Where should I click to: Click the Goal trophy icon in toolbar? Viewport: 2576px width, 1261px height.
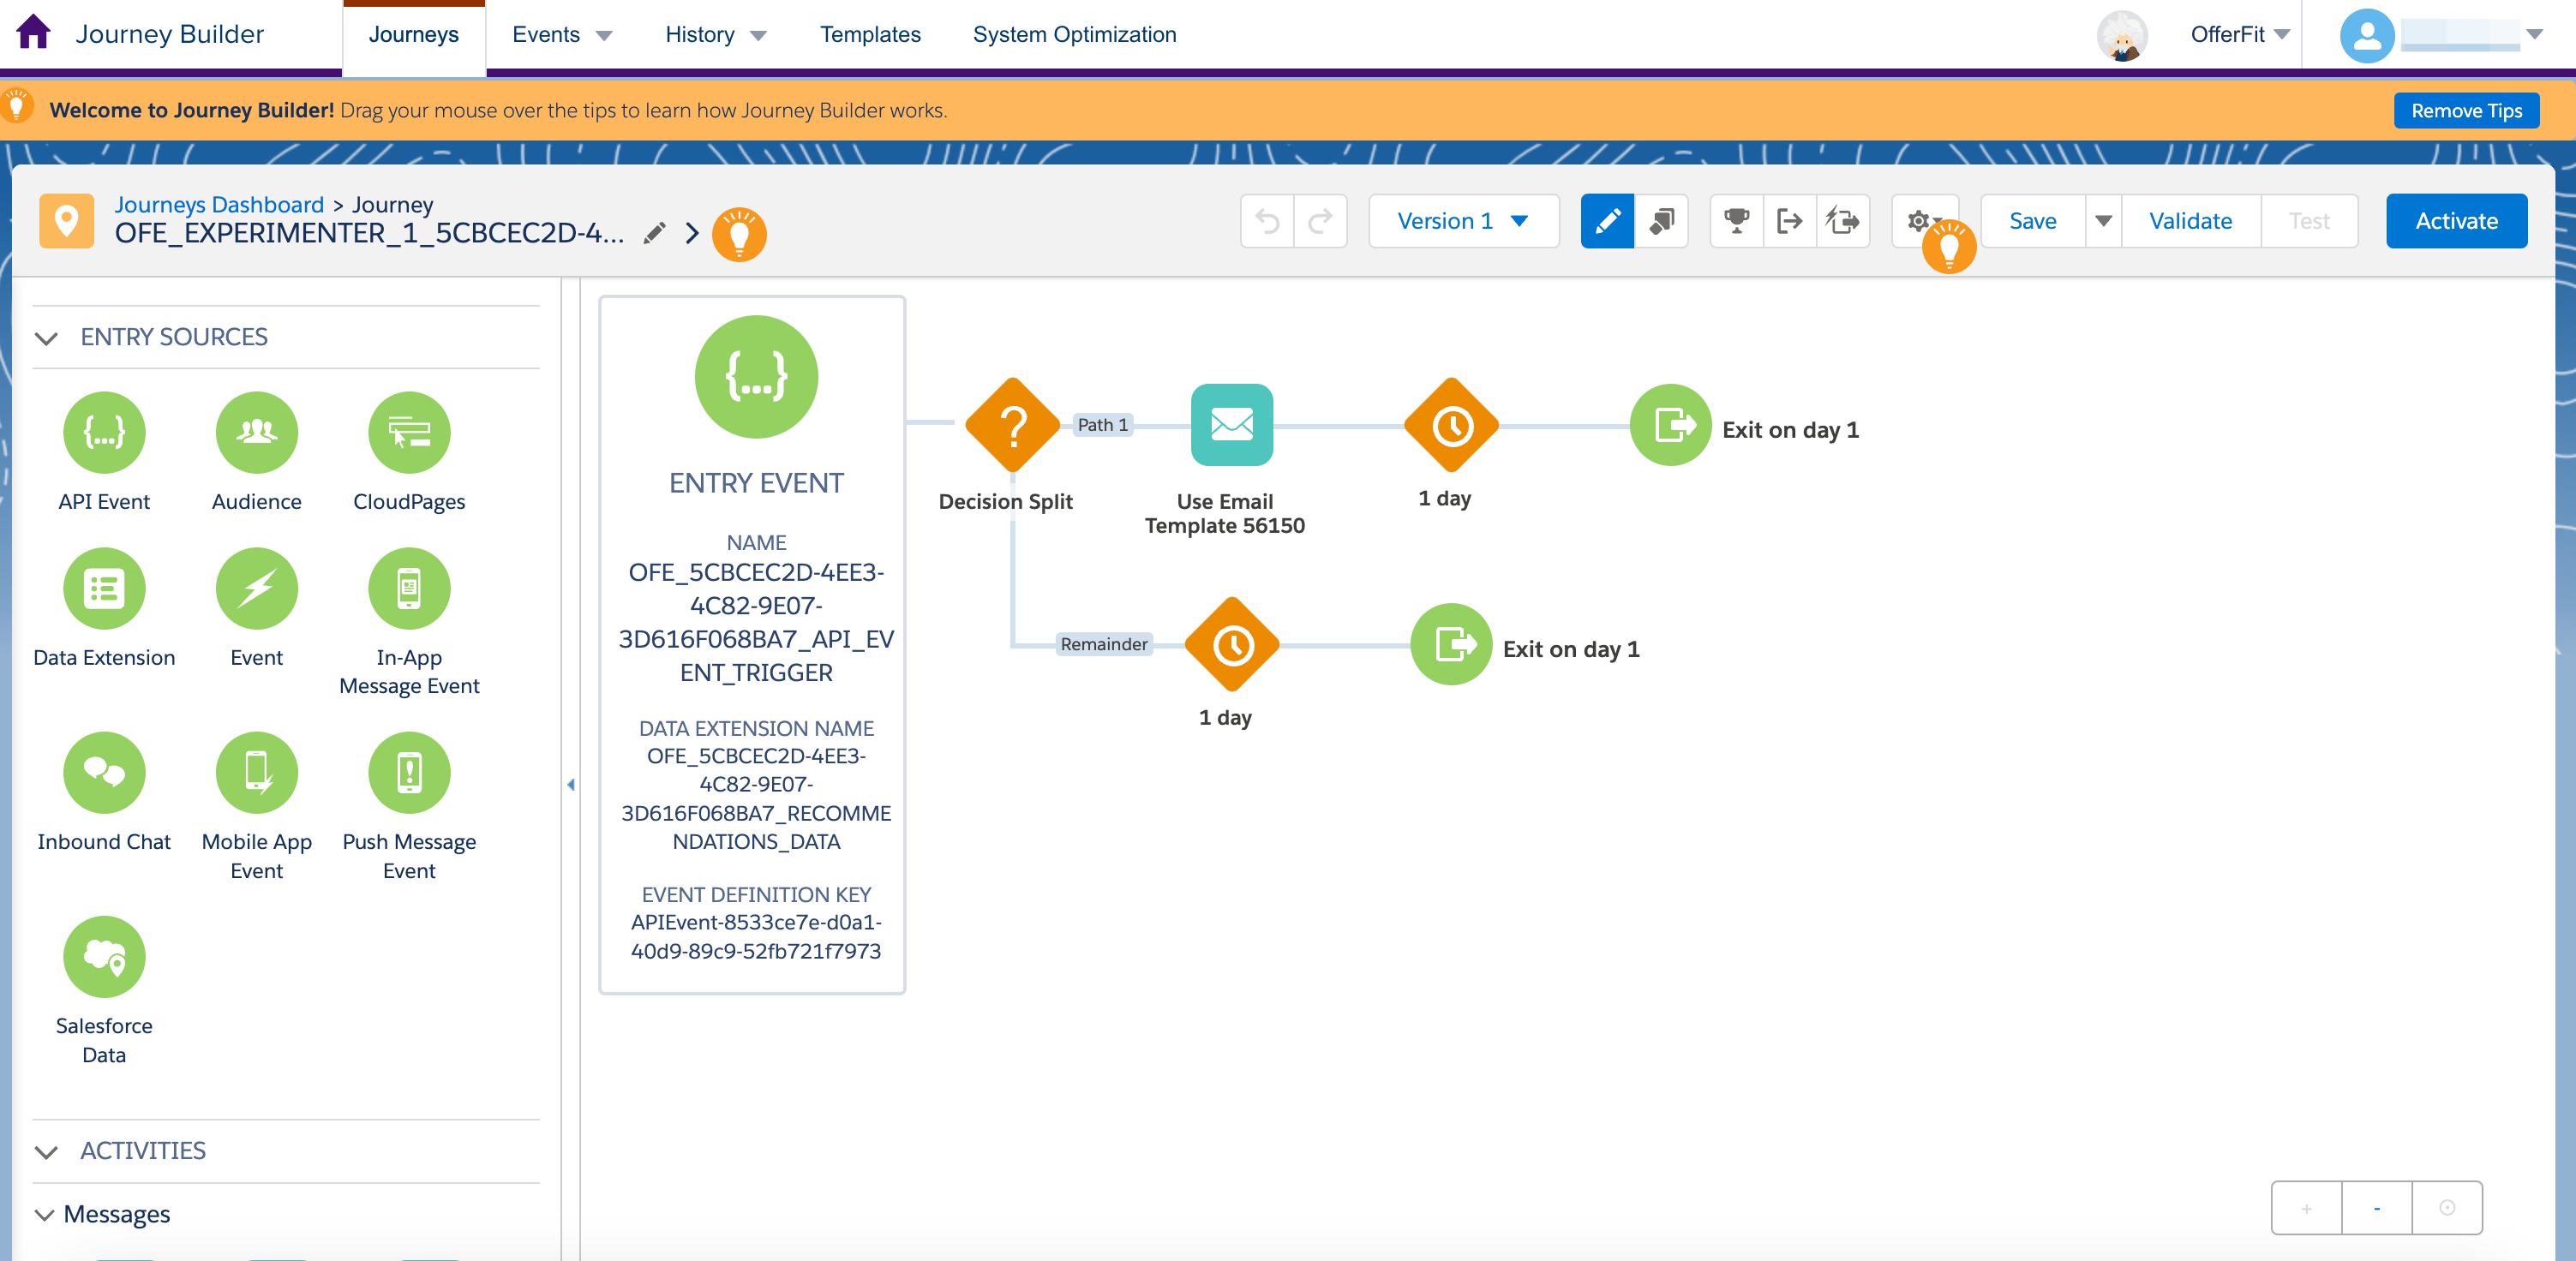pyautogui.click(x=1736, y=221)
